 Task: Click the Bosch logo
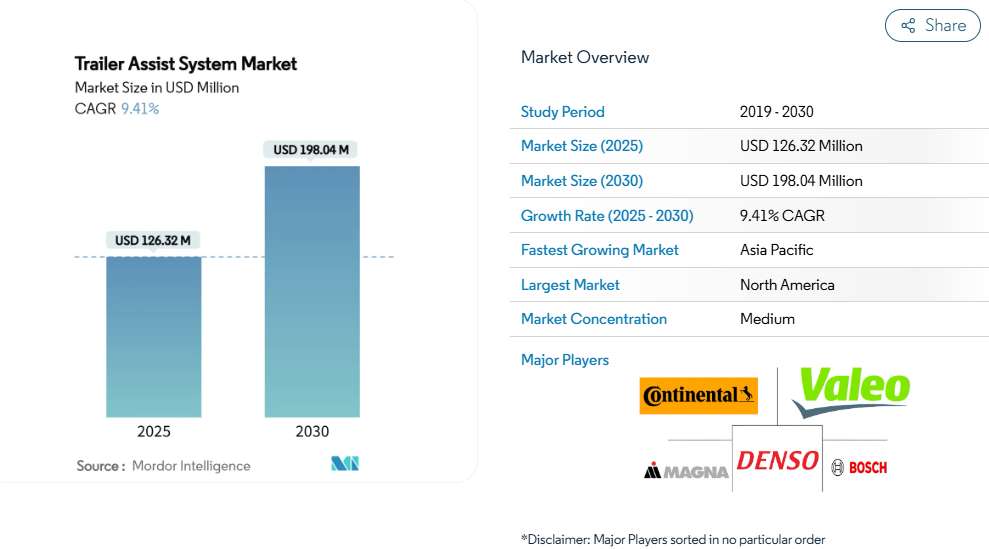click(x=859, y=467)
